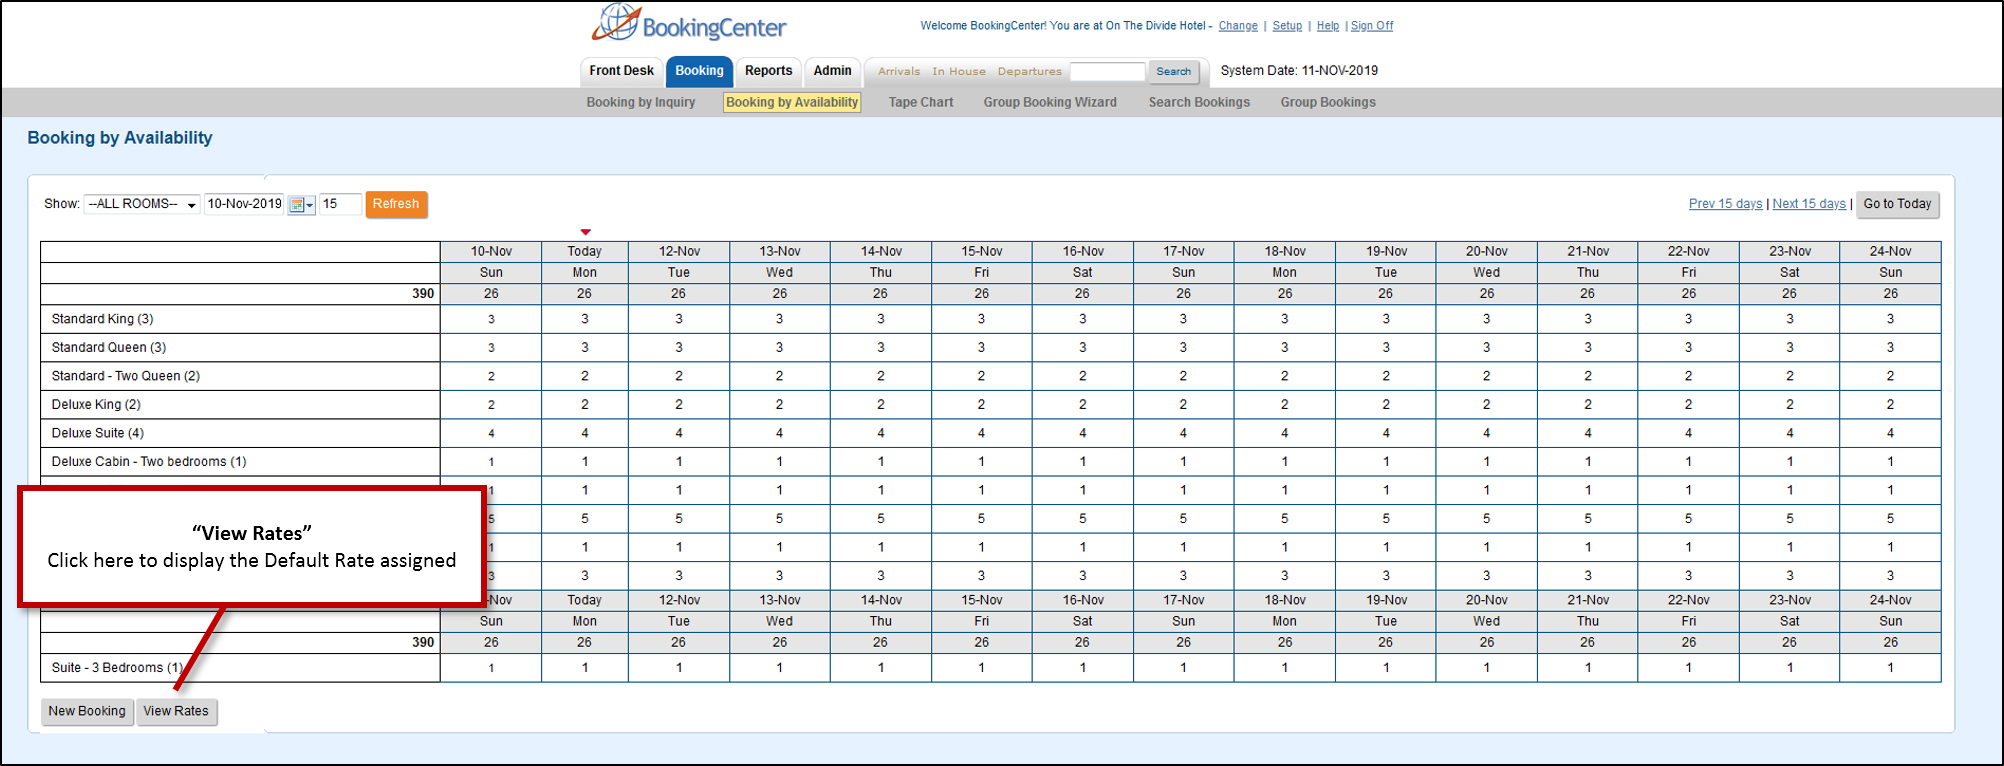Click the top 24-Nov column header
Screen dimensions: 2004x766
click(1890, 251)
